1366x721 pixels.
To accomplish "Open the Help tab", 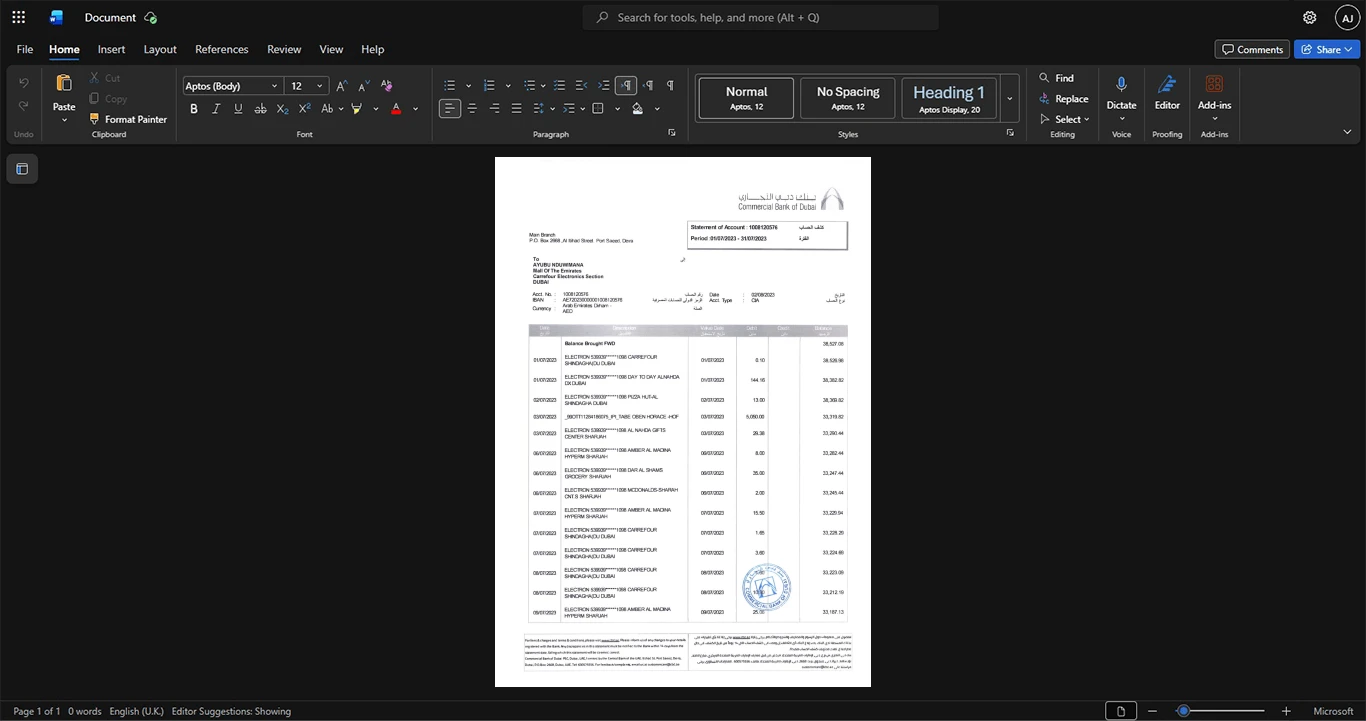I will [x=372, y=49].
